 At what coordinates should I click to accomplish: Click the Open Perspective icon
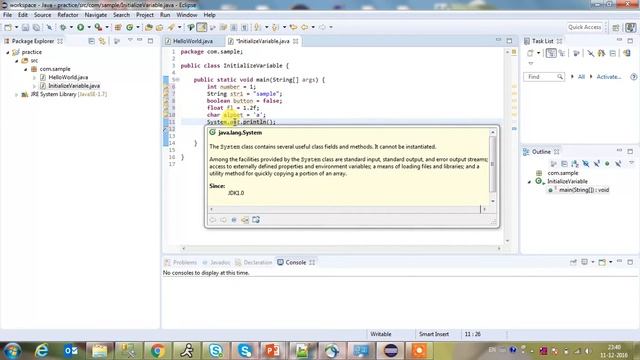(x=616, y=27)
